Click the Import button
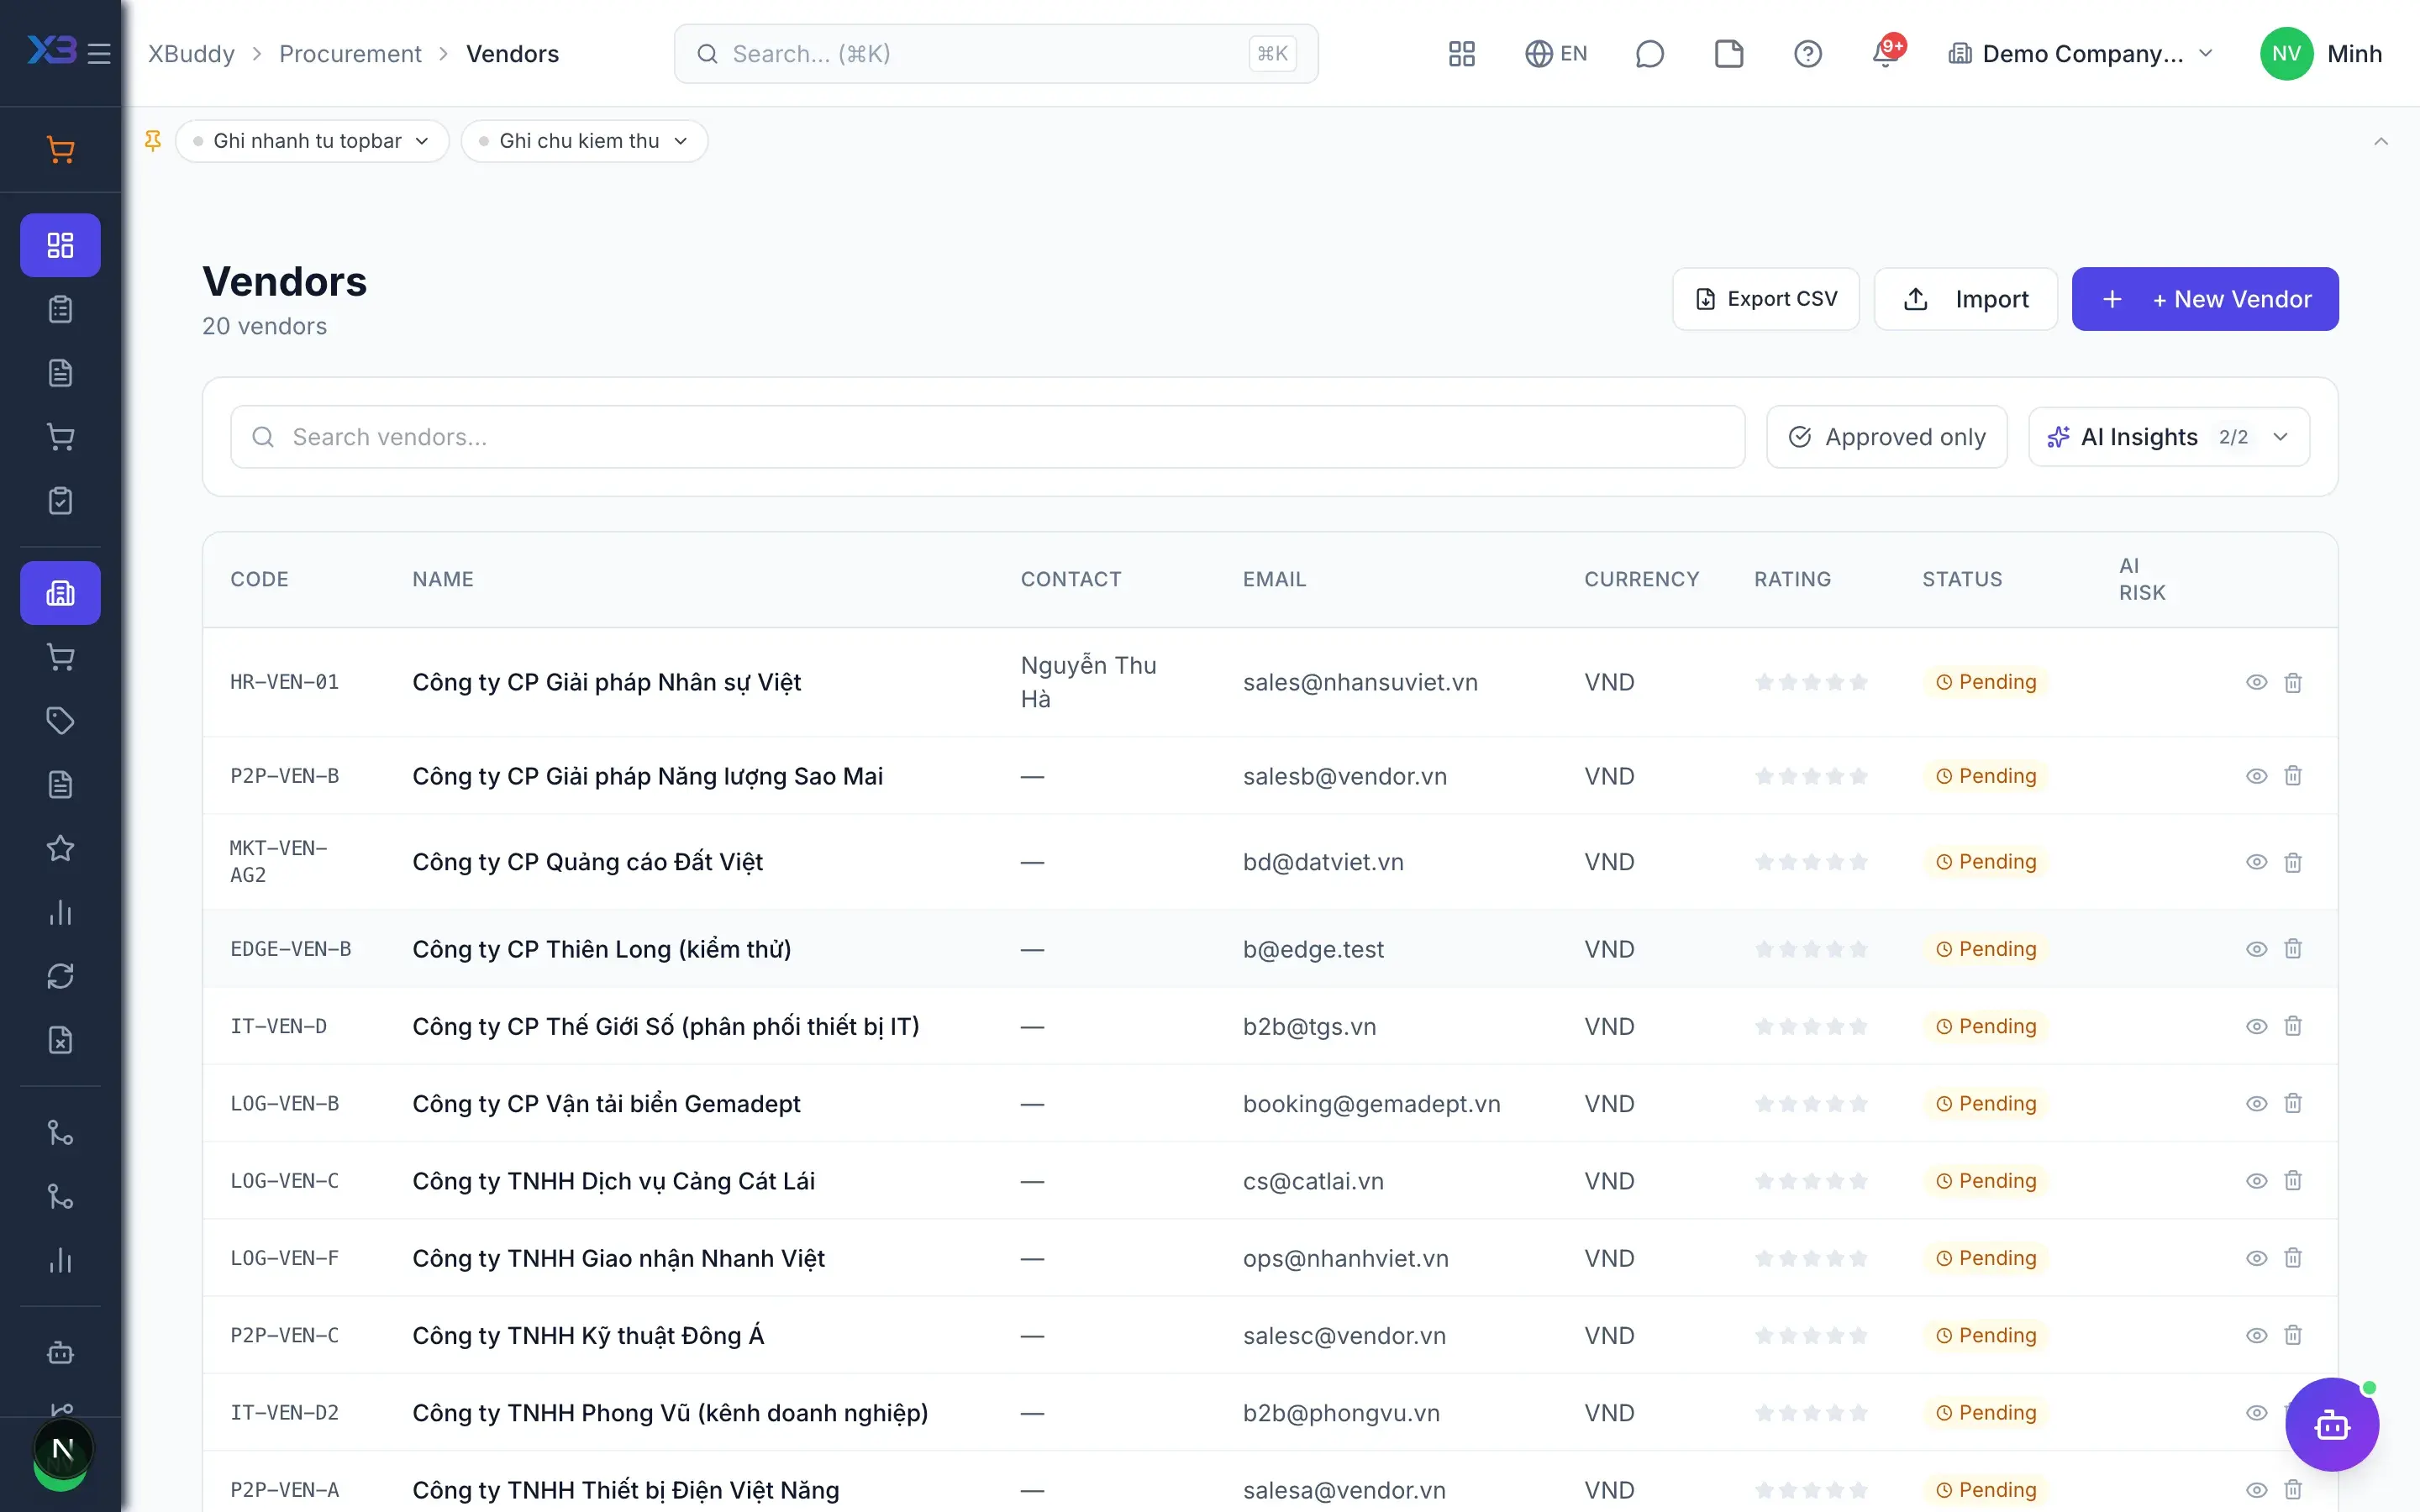This screenshot has width=2420, height=1512. tap(1965, 299)
